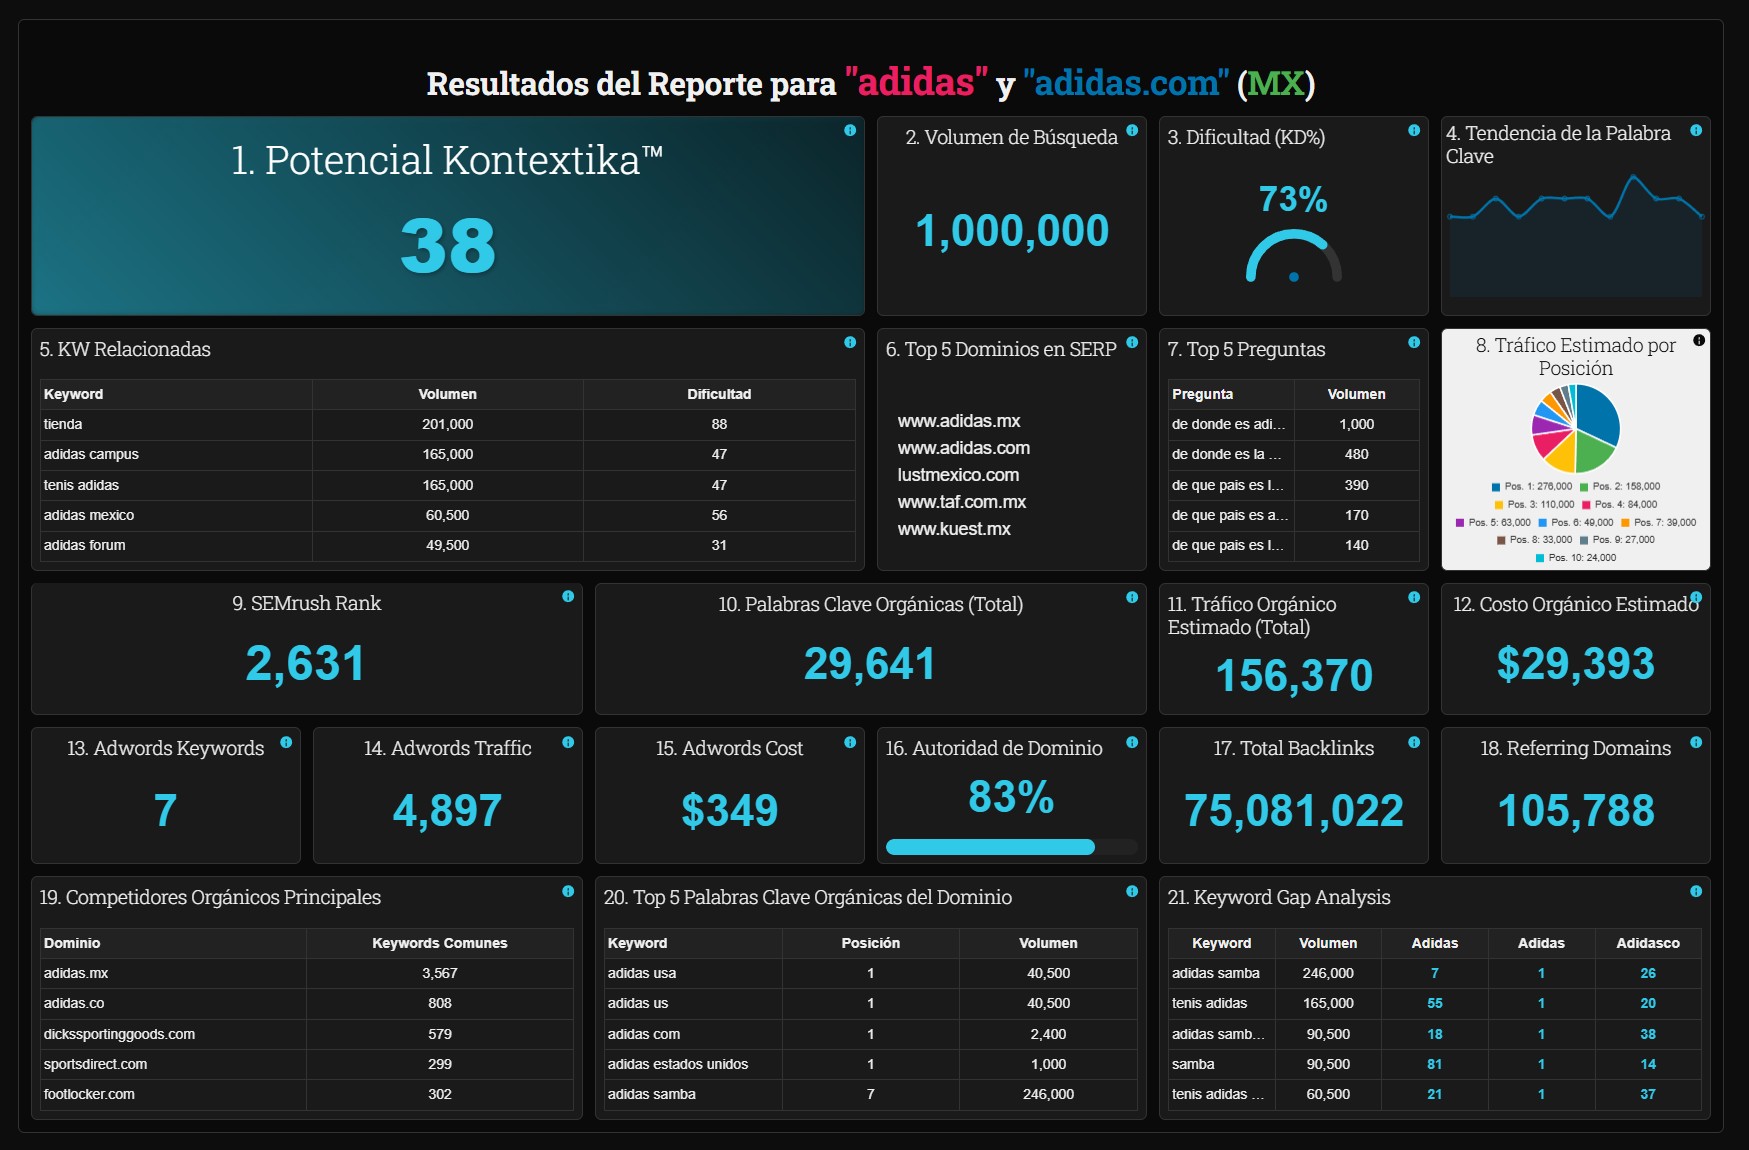The image size is (1749, 1150).
Task: Click competitor domain adidas.co
Action: pos(74,1003)
